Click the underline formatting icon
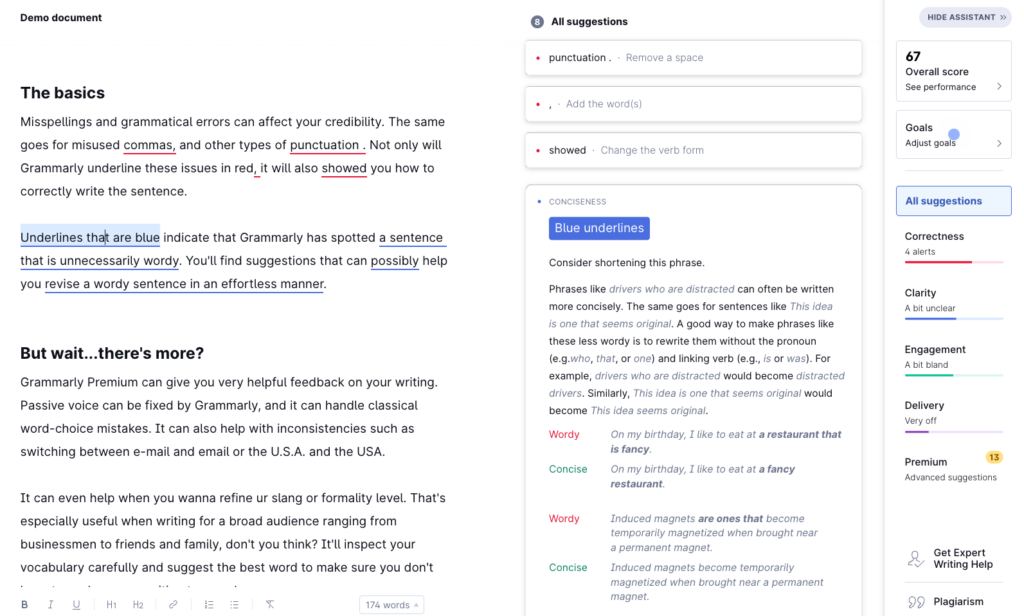Viewport: 1024px width, 616px height. (x=77, y=605)
